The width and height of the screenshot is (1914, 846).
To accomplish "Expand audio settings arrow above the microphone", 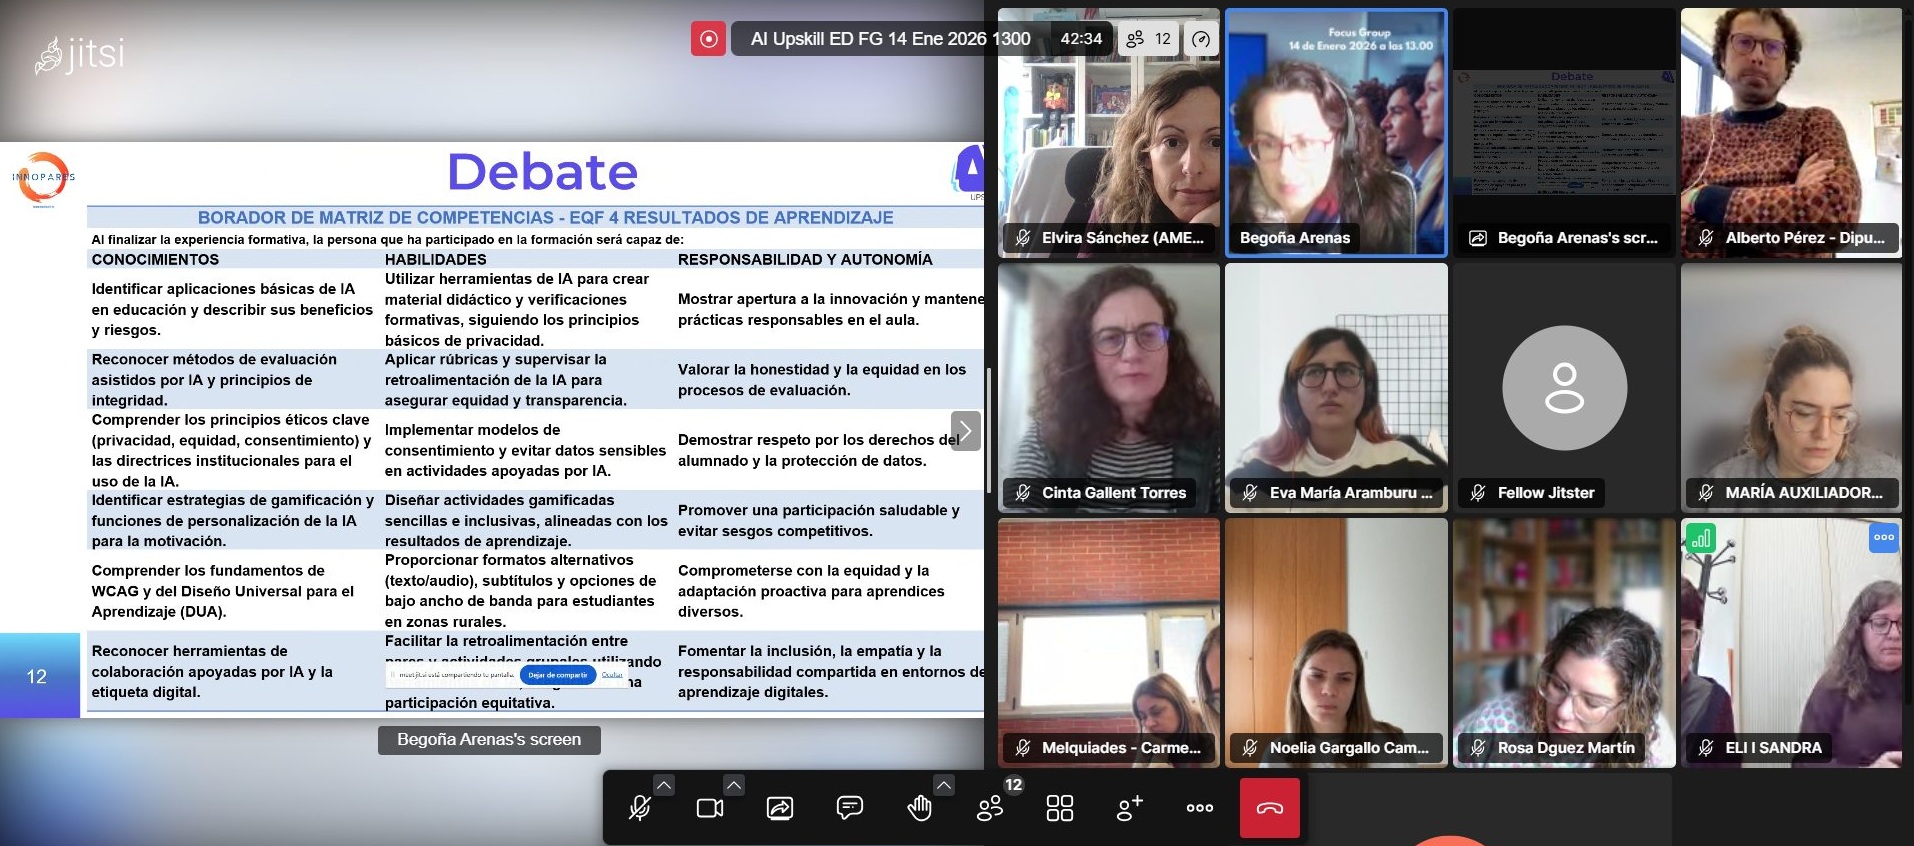I will click(x=664, y=785).
